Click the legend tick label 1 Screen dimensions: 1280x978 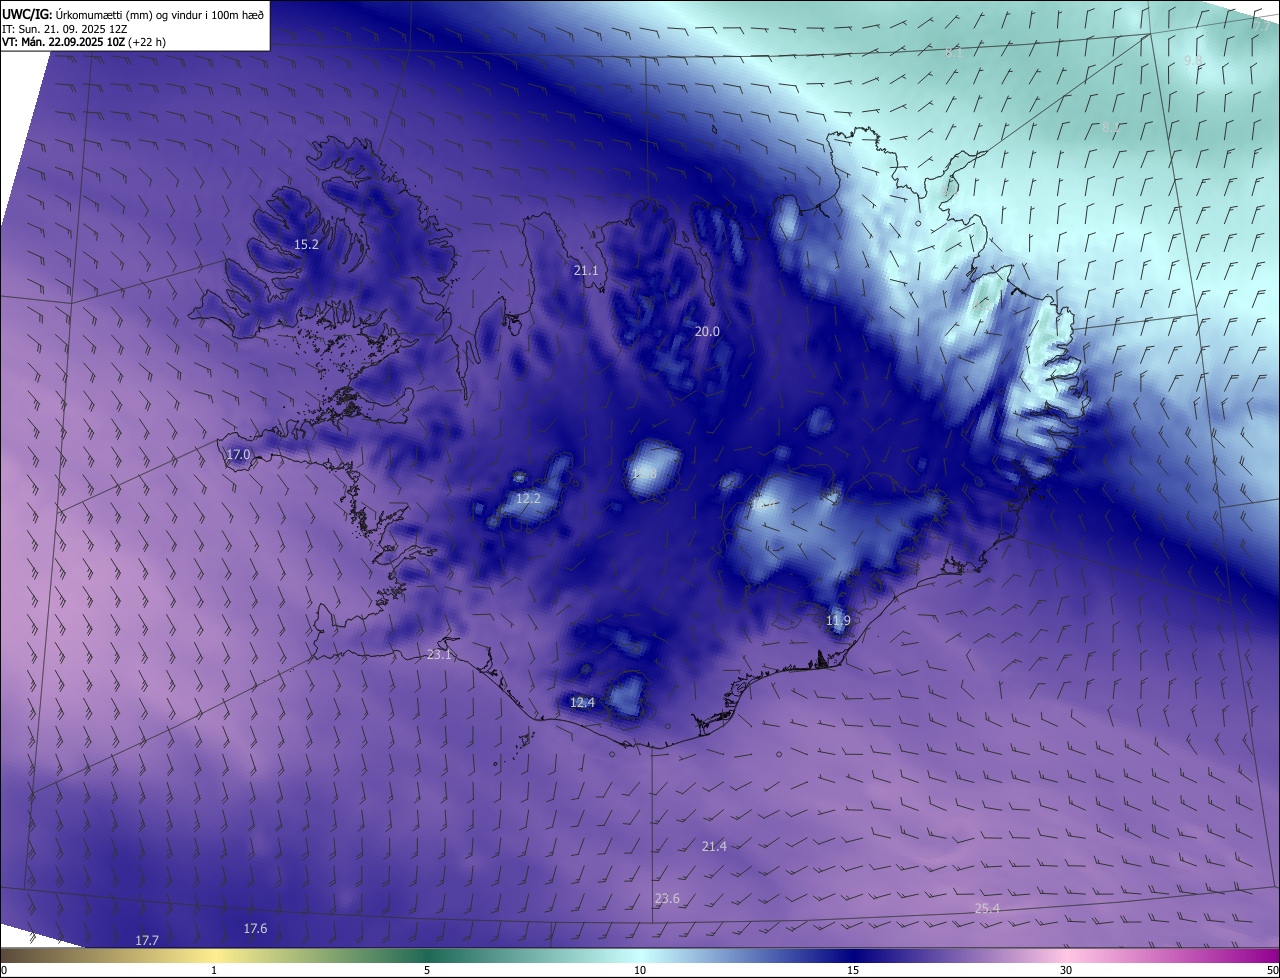point(214,971)
